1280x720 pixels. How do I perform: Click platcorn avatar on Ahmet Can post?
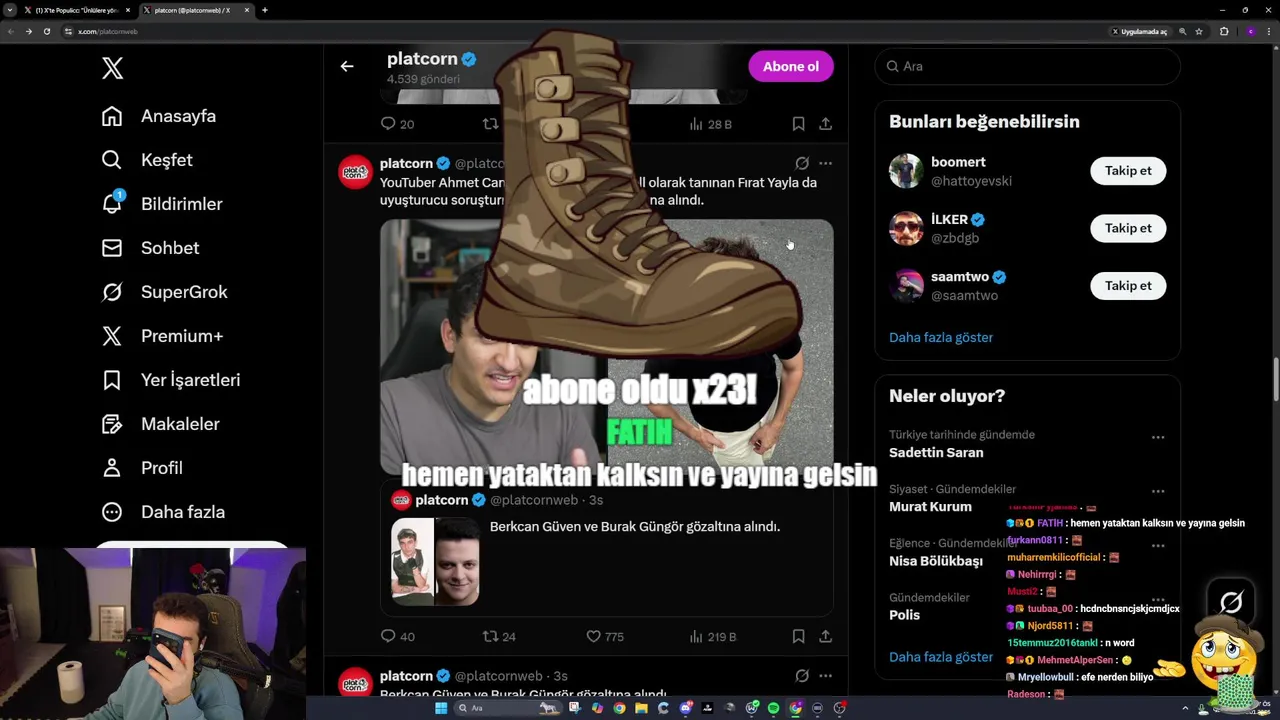[355, 172]
